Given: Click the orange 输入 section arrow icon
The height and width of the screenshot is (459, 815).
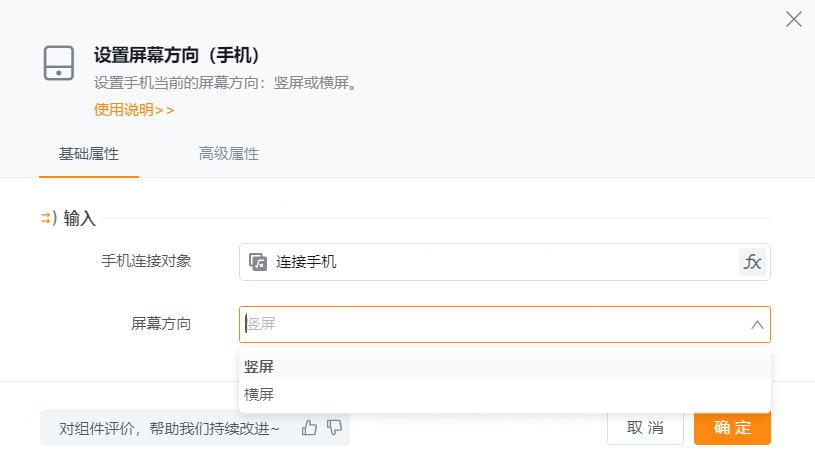Looking at the screenshot, I should click(47, 218).
